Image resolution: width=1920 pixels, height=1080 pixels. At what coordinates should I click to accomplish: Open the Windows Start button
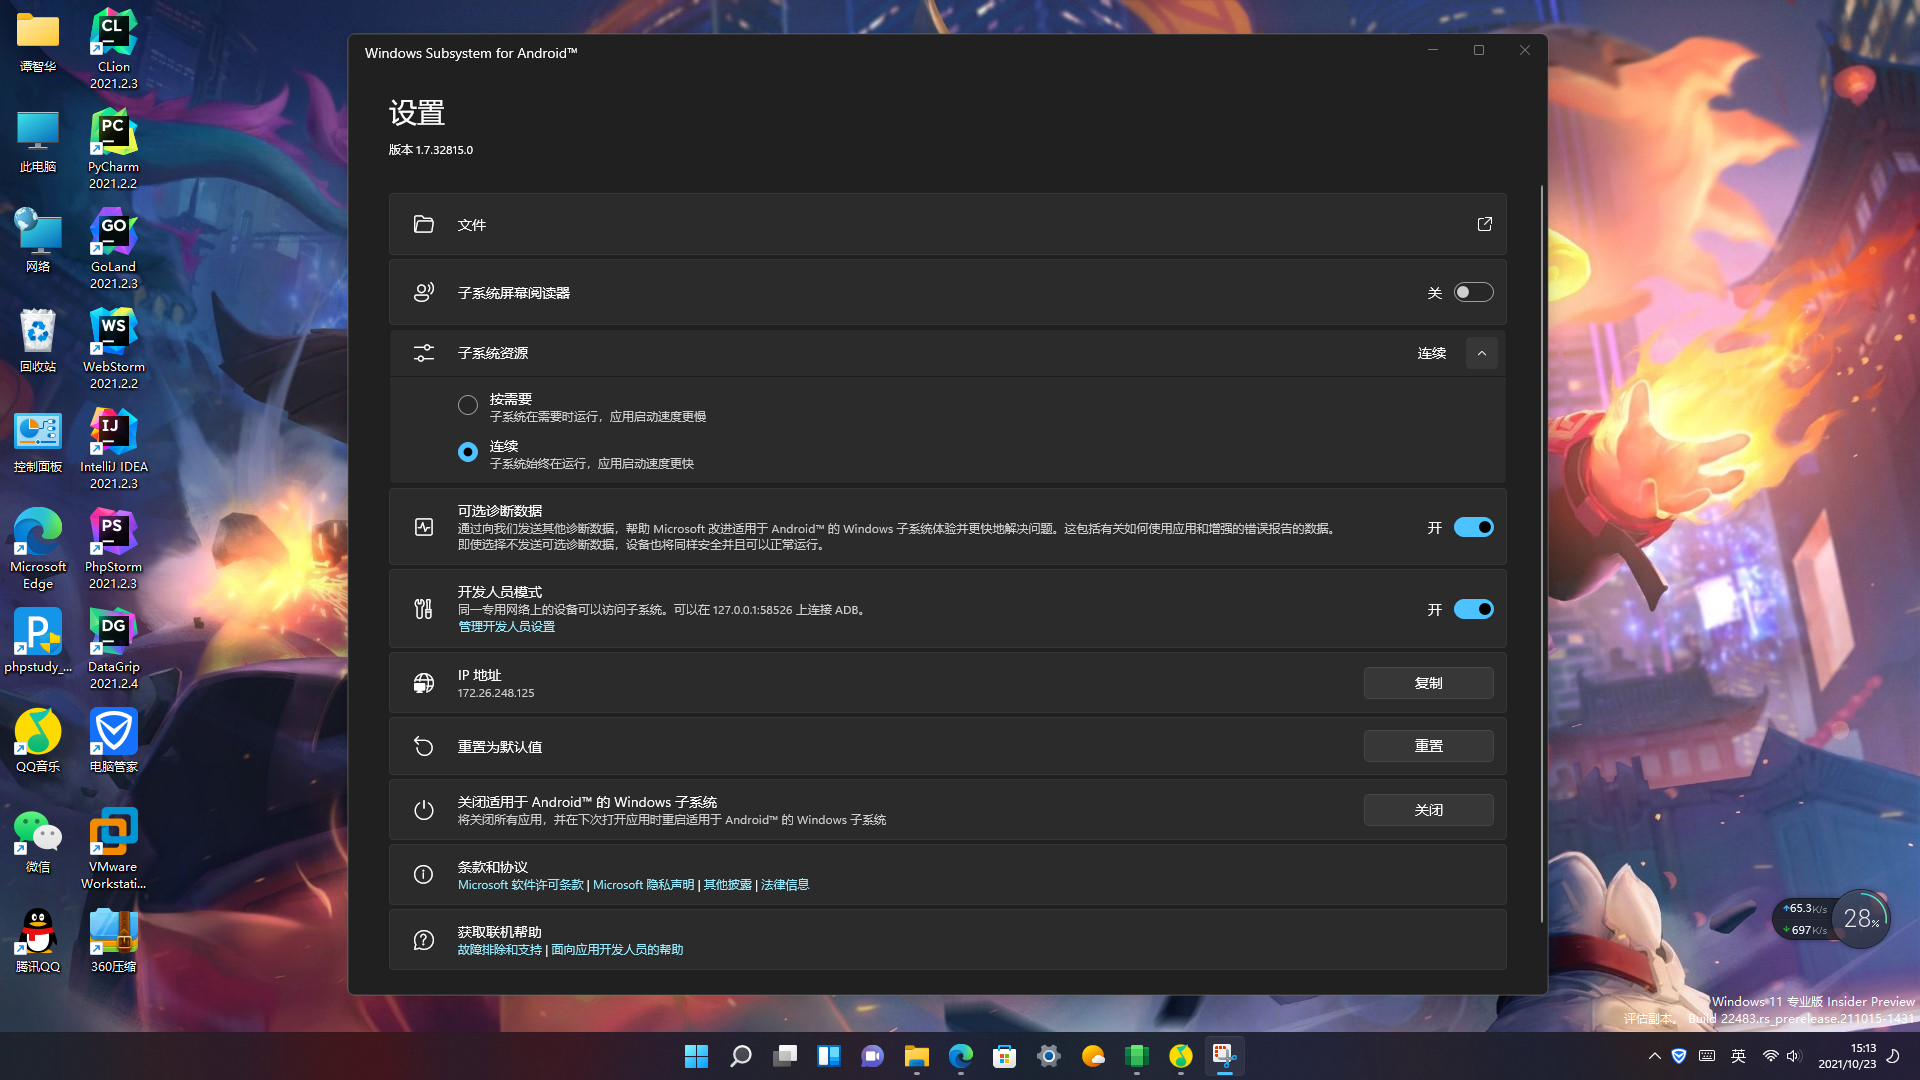696,1056
